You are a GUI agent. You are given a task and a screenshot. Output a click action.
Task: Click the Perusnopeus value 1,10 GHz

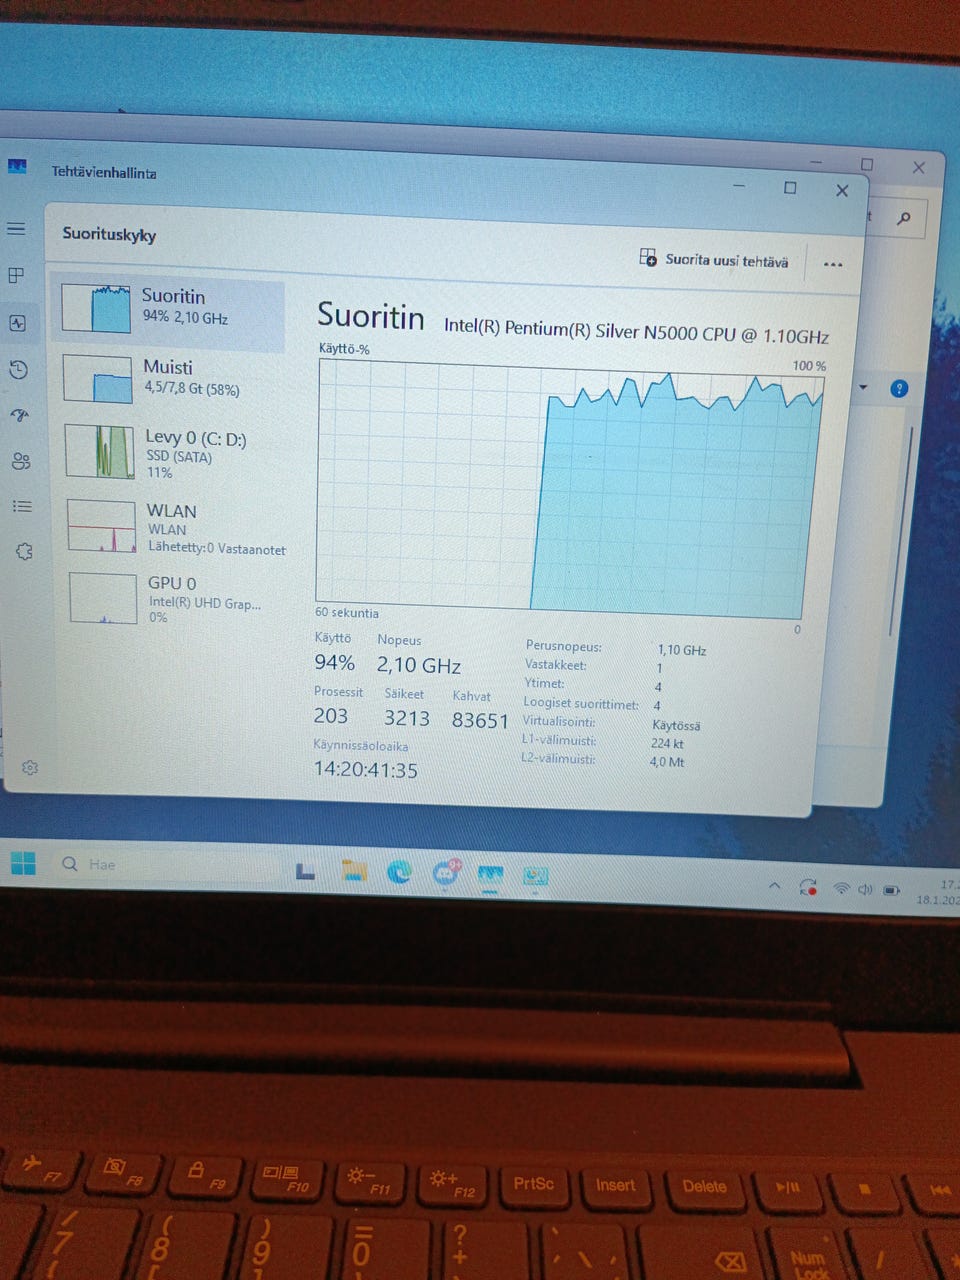(682, 650)
